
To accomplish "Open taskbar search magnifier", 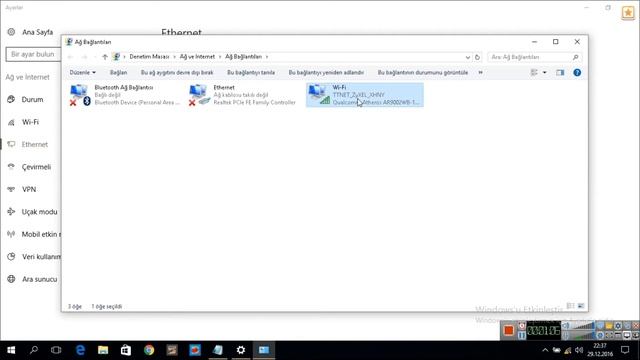I will click(x=34, y=350).
